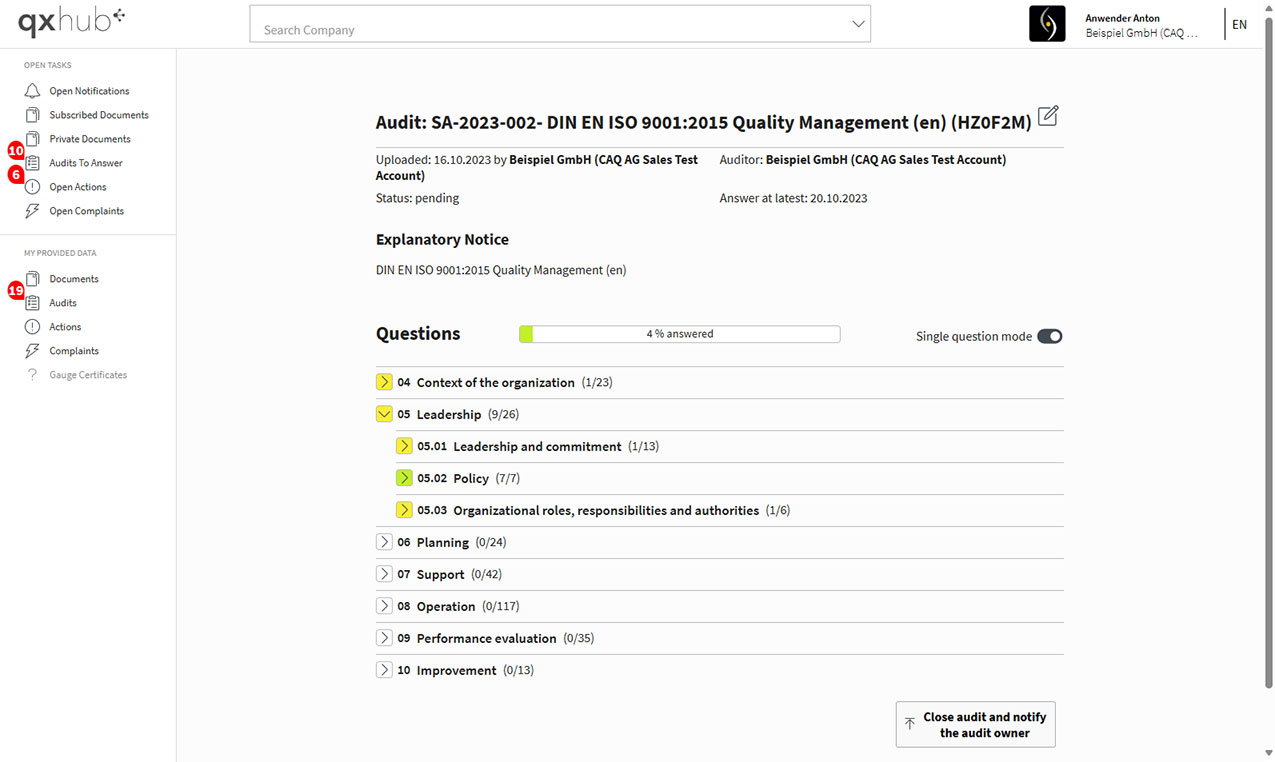The image size is (1275, 762).
Task: Click the company logo next to user name
Action: coord(1047,24)
